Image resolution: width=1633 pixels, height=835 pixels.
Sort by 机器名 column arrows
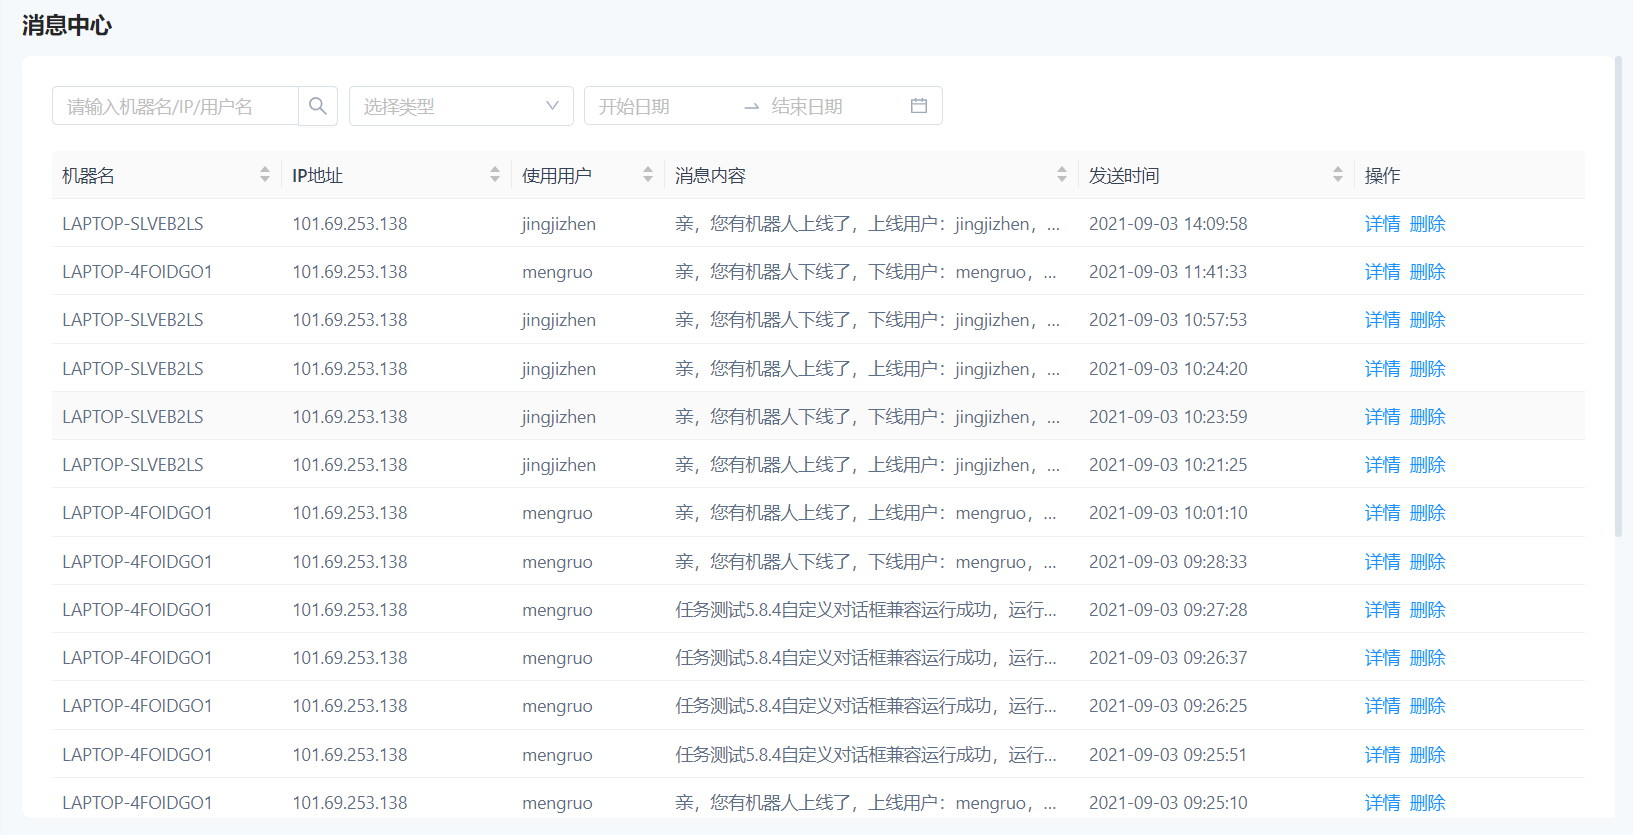[x=265, y=175]
